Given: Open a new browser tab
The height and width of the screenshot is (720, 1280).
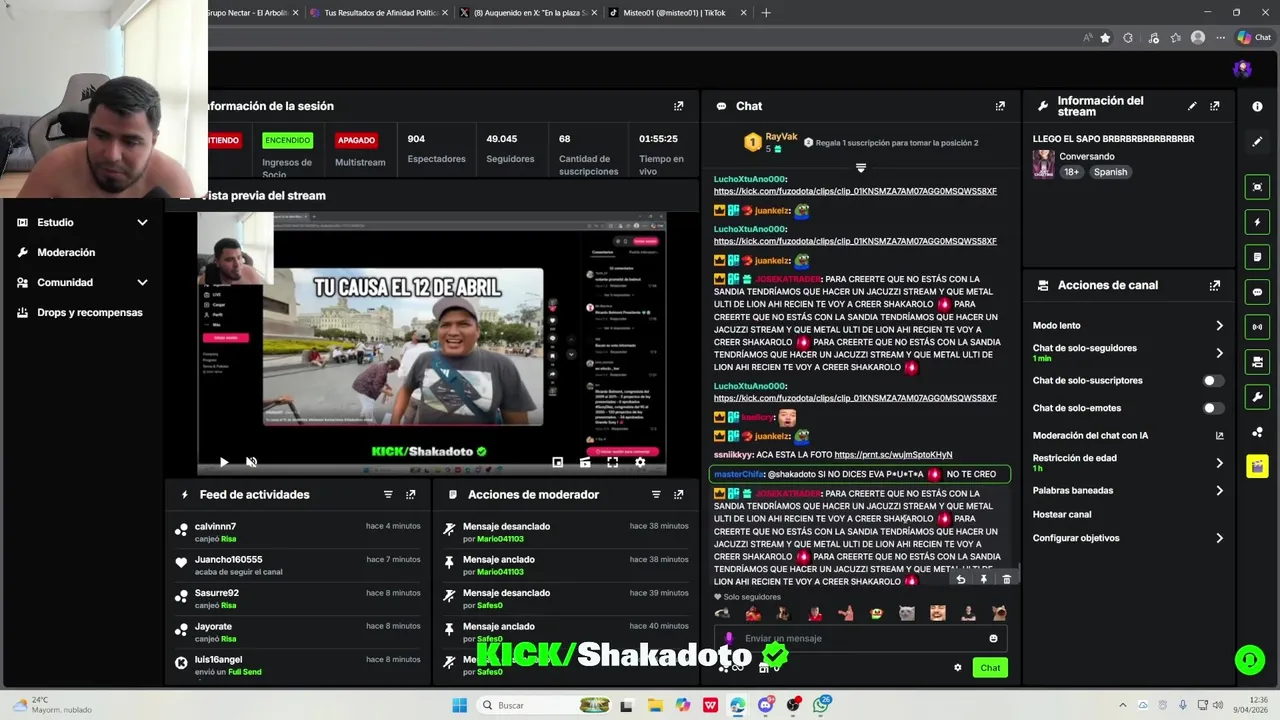Looking at the screenshot, I should click(766, 13).
